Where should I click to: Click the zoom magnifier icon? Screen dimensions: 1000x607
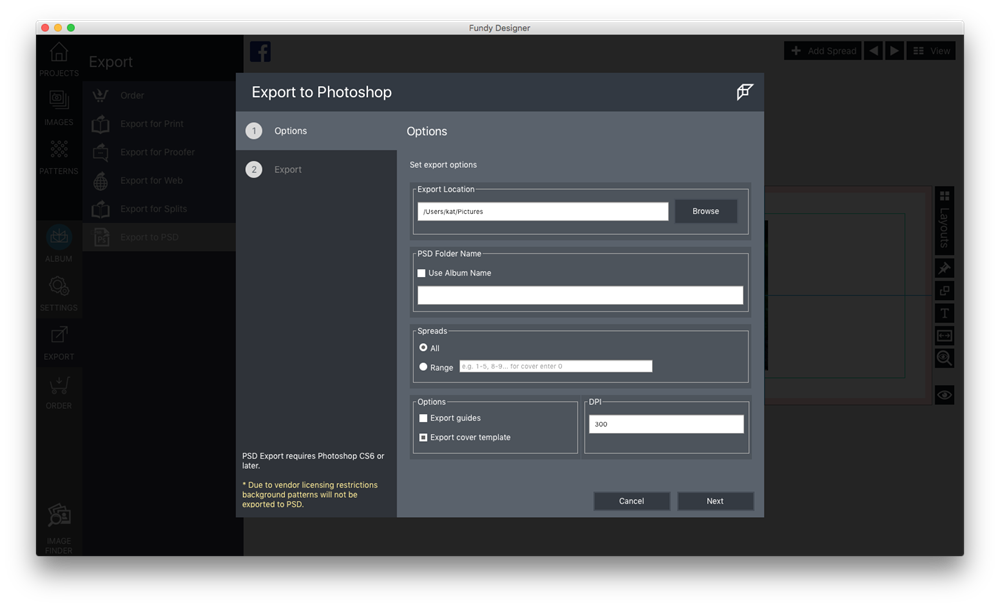(x=945, y=358)
